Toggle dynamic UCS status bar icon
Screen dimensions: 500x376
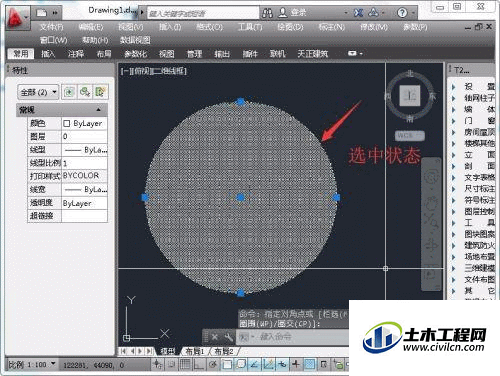[x=268, y=364]
